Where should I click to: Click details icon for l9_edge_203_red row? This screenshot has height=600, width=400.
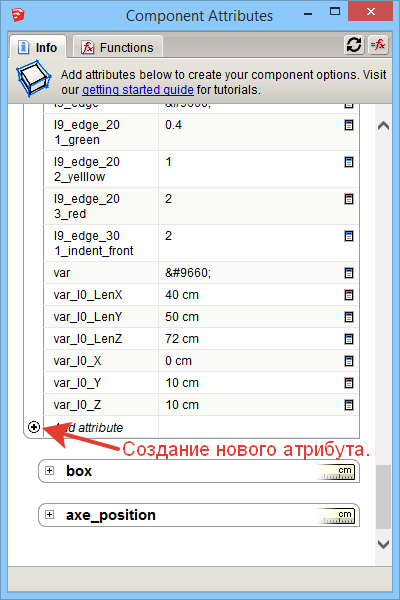click(x=349, y=199)
